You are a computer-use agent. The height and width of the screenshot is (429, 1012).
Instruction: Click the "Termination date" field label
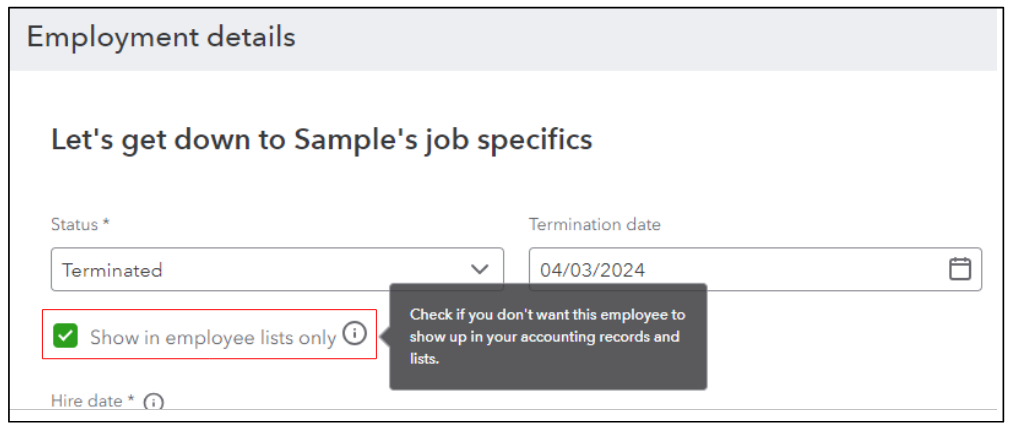click(594, 225)
